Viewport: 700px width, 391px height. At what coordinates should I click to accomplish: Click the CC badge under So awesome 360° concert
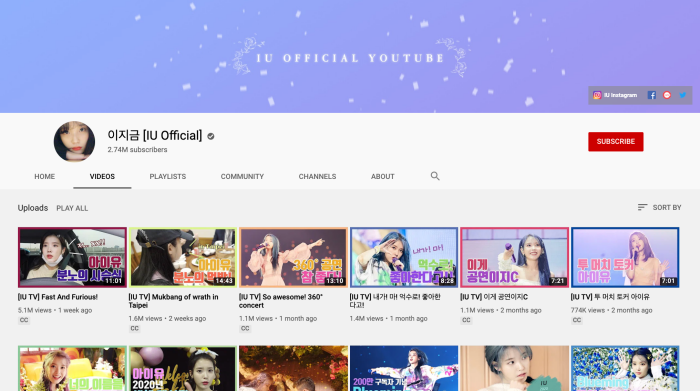(x=245, y=329)
